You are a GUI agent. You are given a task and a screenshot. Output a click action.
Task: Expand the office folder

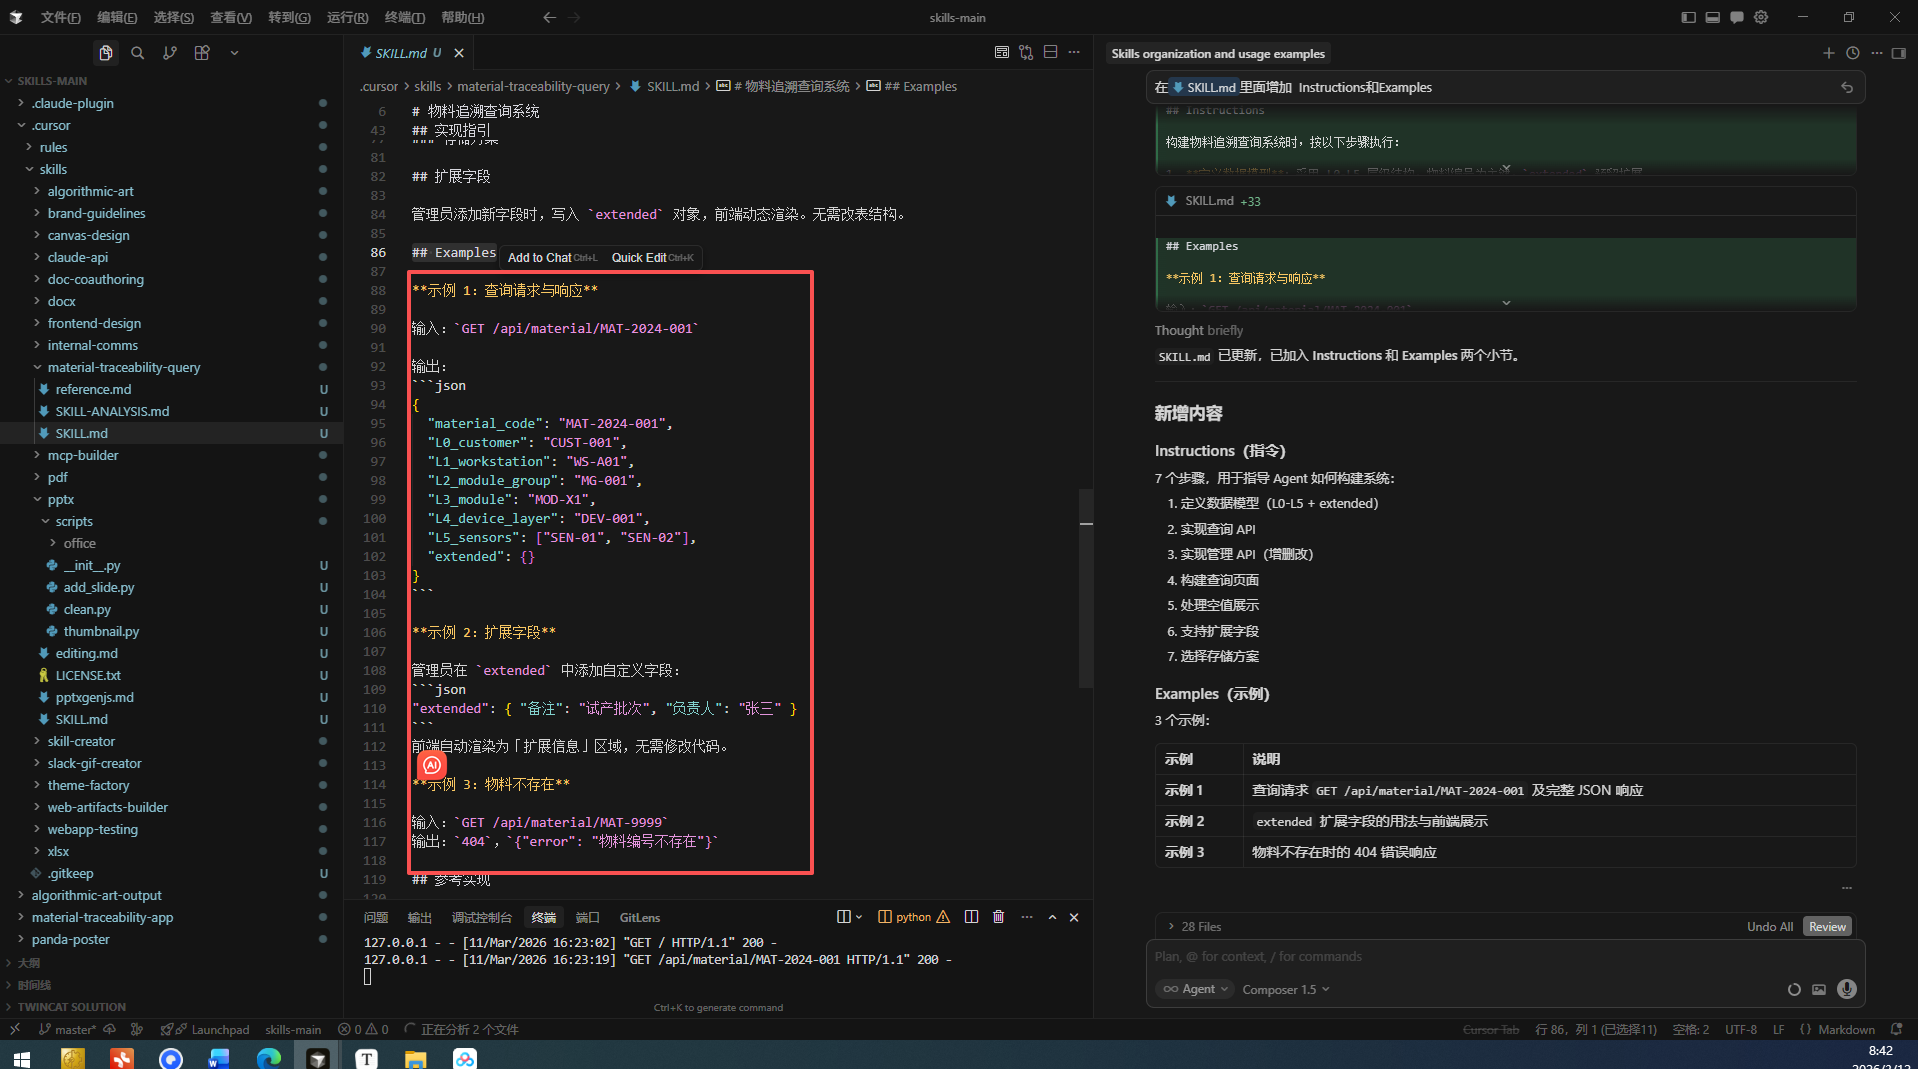click(80, 543)
